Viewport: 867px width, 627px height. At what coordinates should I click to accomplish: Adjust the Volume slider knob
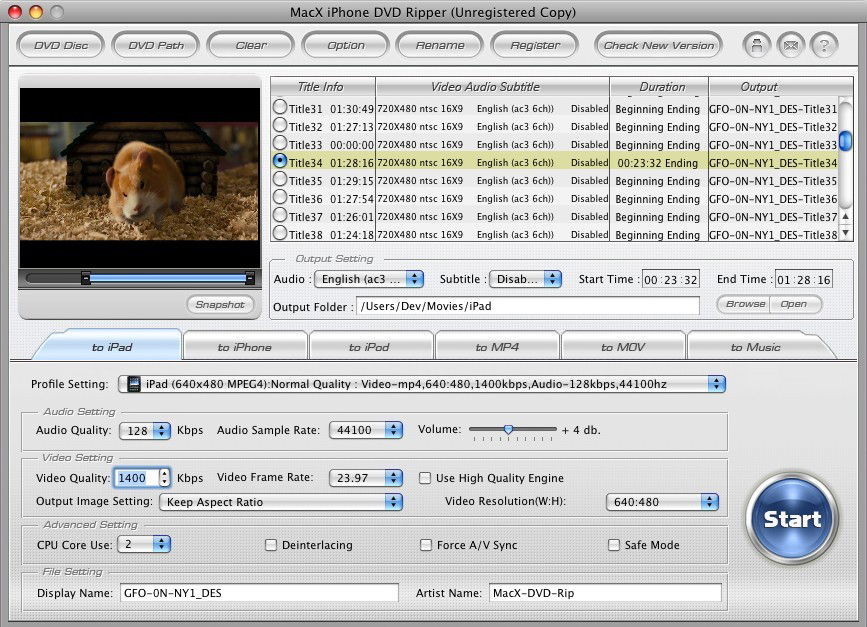click(508, 429)
